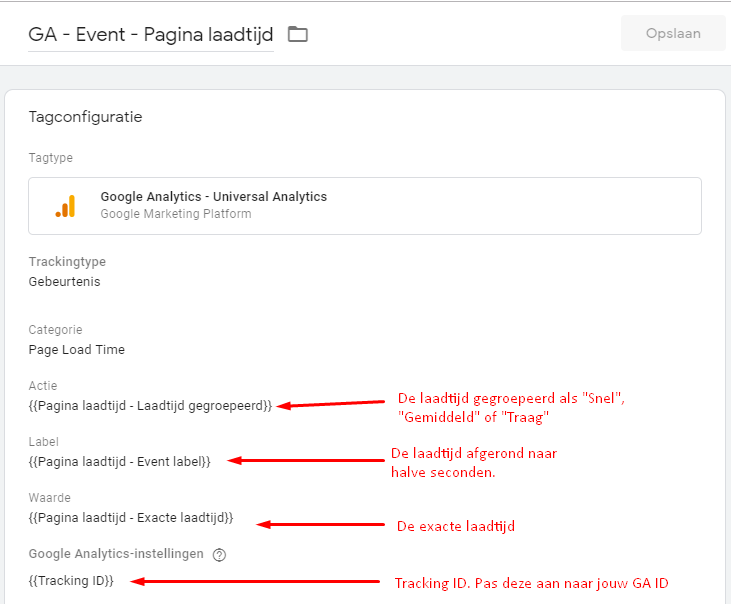Edit the tag name 'GA - Event - Pagina laadtijd'
The height and width of the screenshot is (604, 731).
point(151,34)
